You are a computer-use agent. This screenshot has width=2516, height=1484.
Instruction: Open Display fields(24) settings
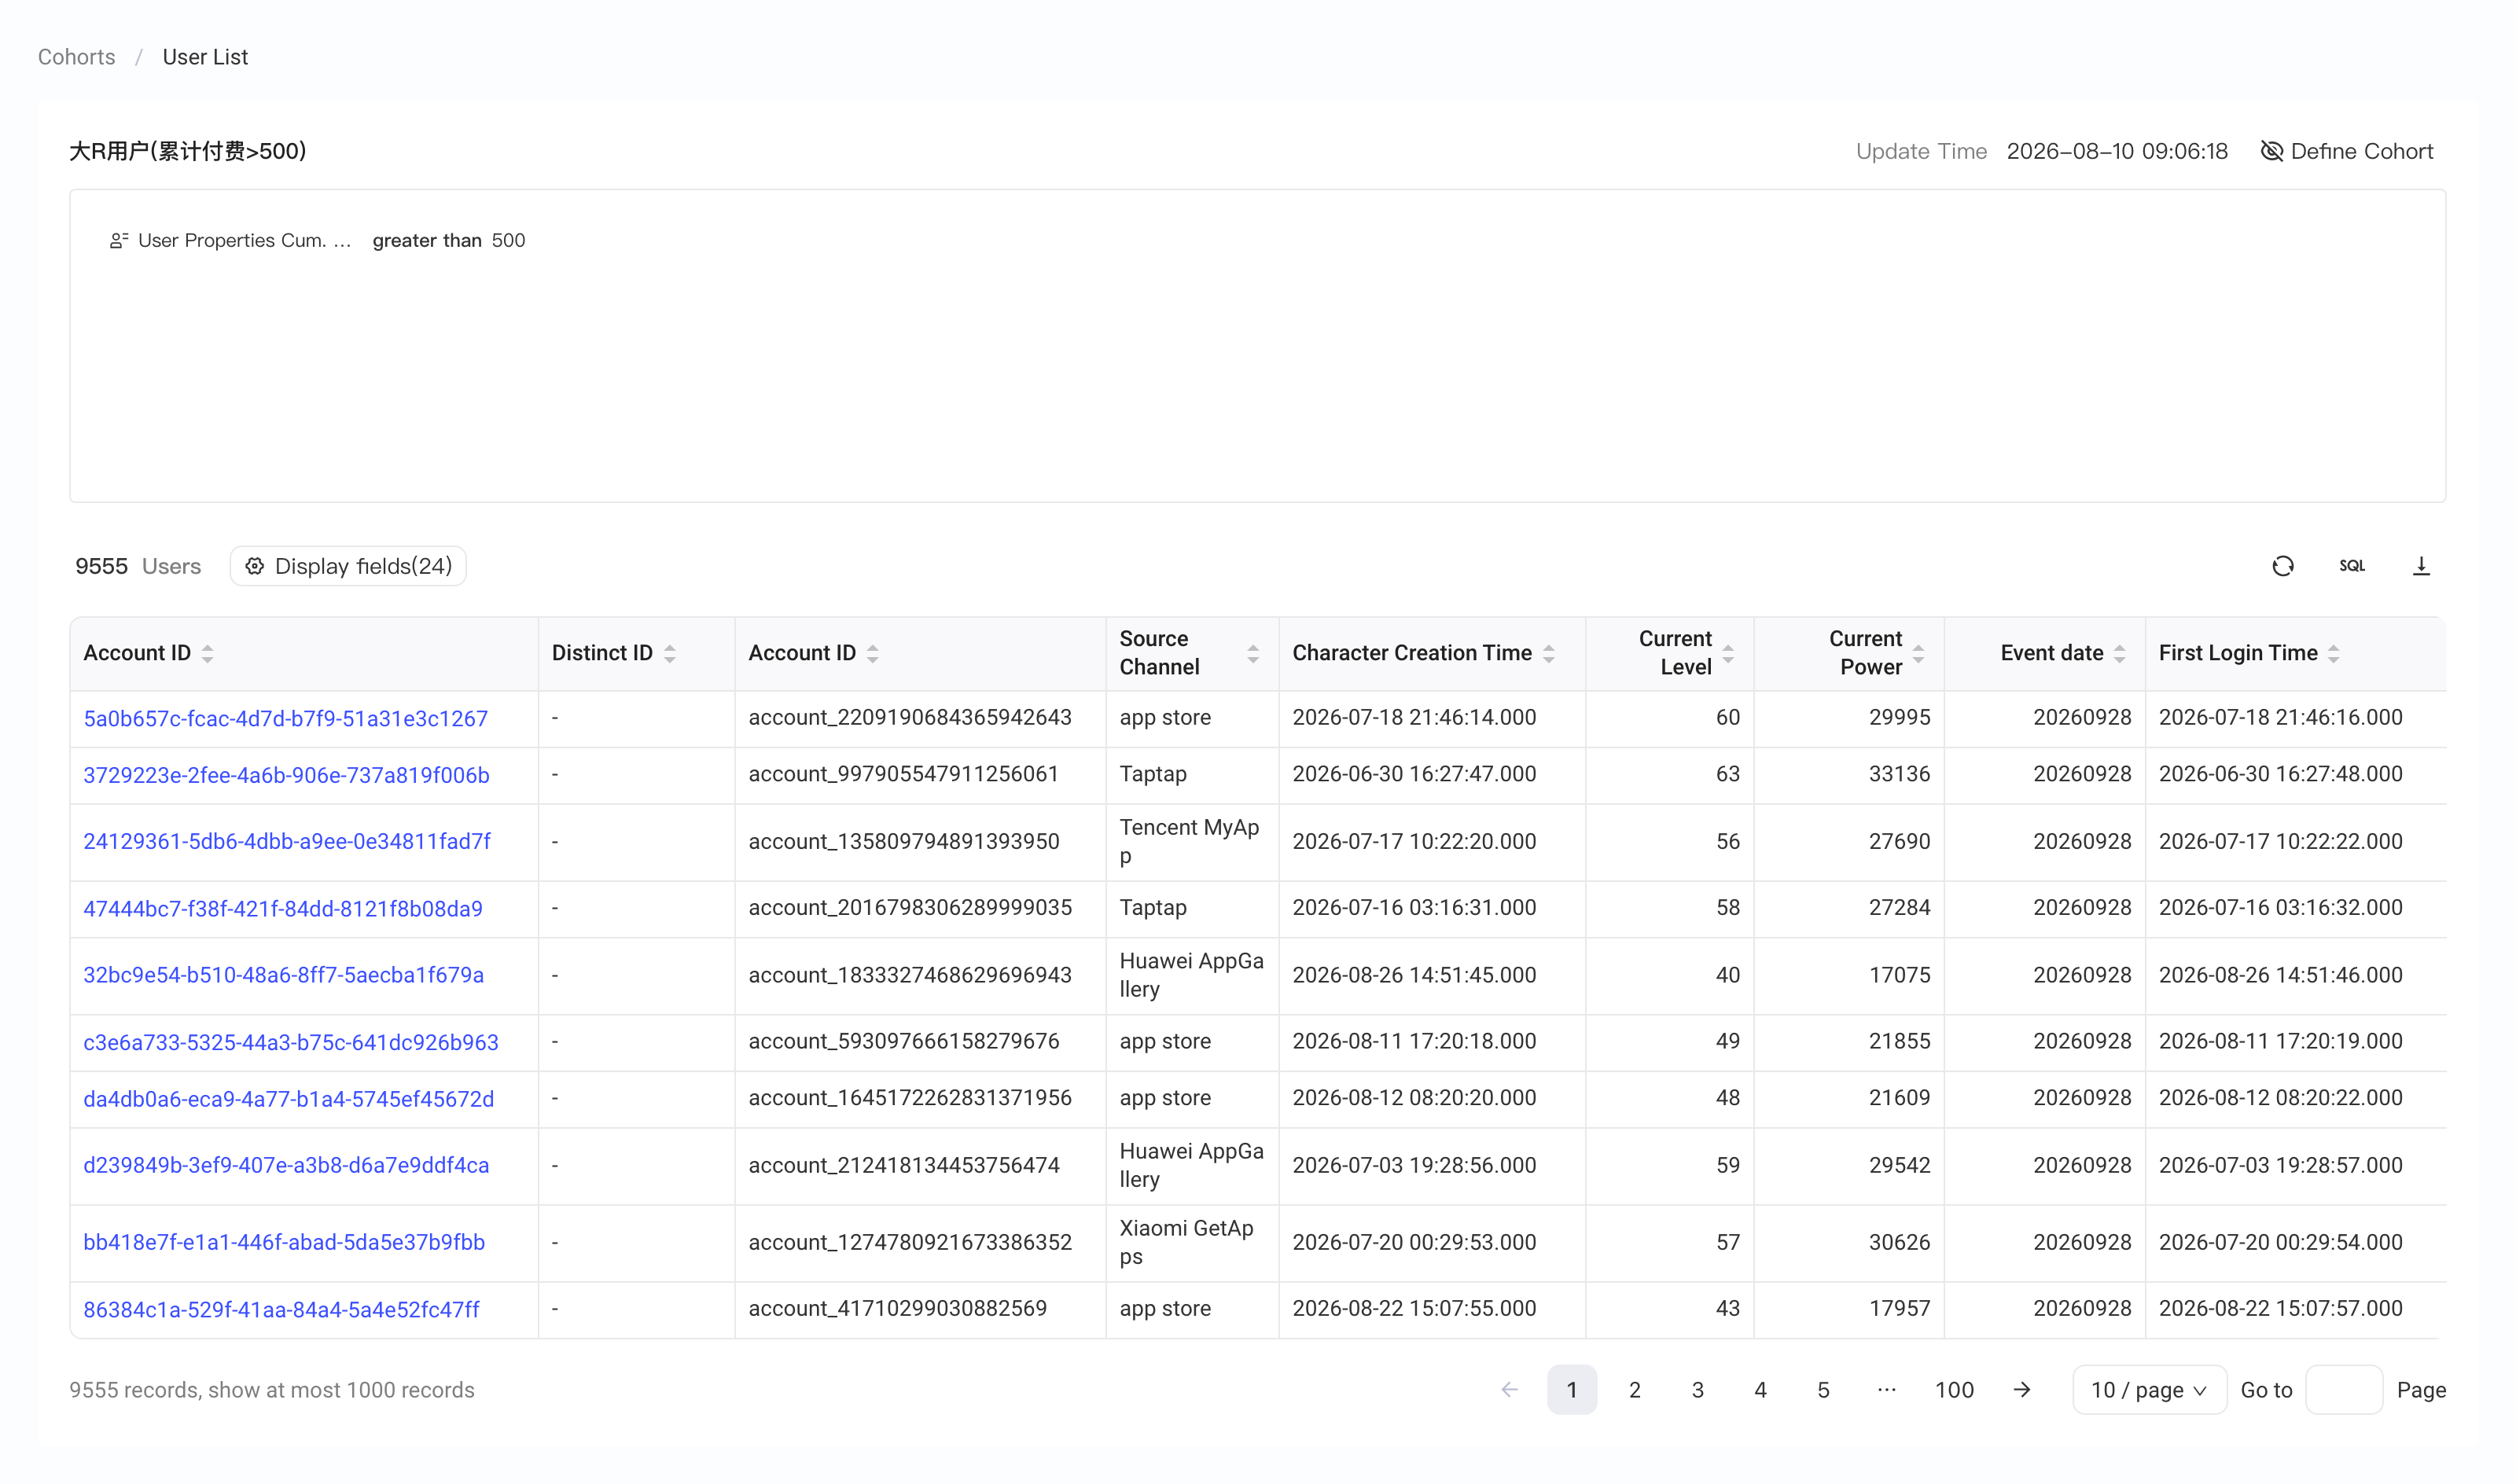[348, 566]
